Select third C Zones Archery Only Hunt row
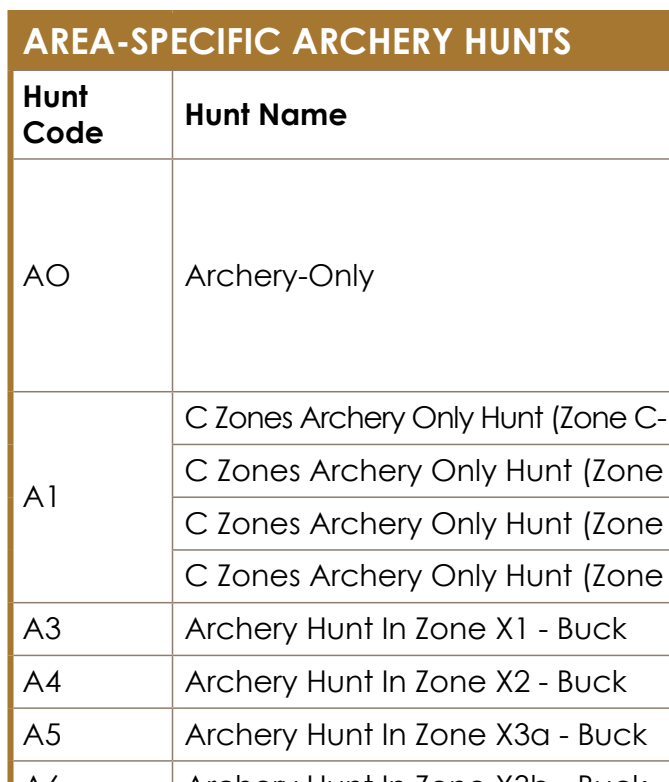669x782 pixels. point(421,524)
